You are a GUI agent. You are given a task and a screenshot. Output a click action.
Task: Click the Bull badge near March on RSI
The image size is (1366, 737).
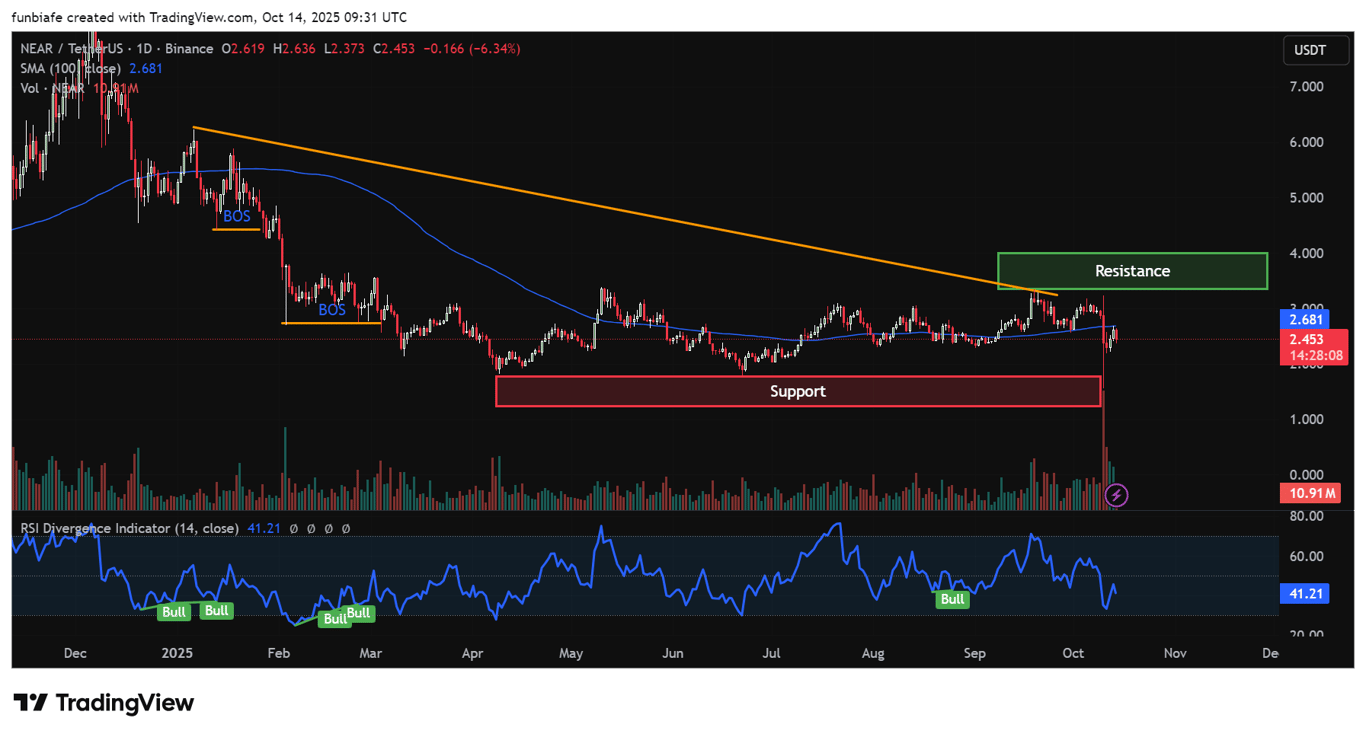pos(358,614)
